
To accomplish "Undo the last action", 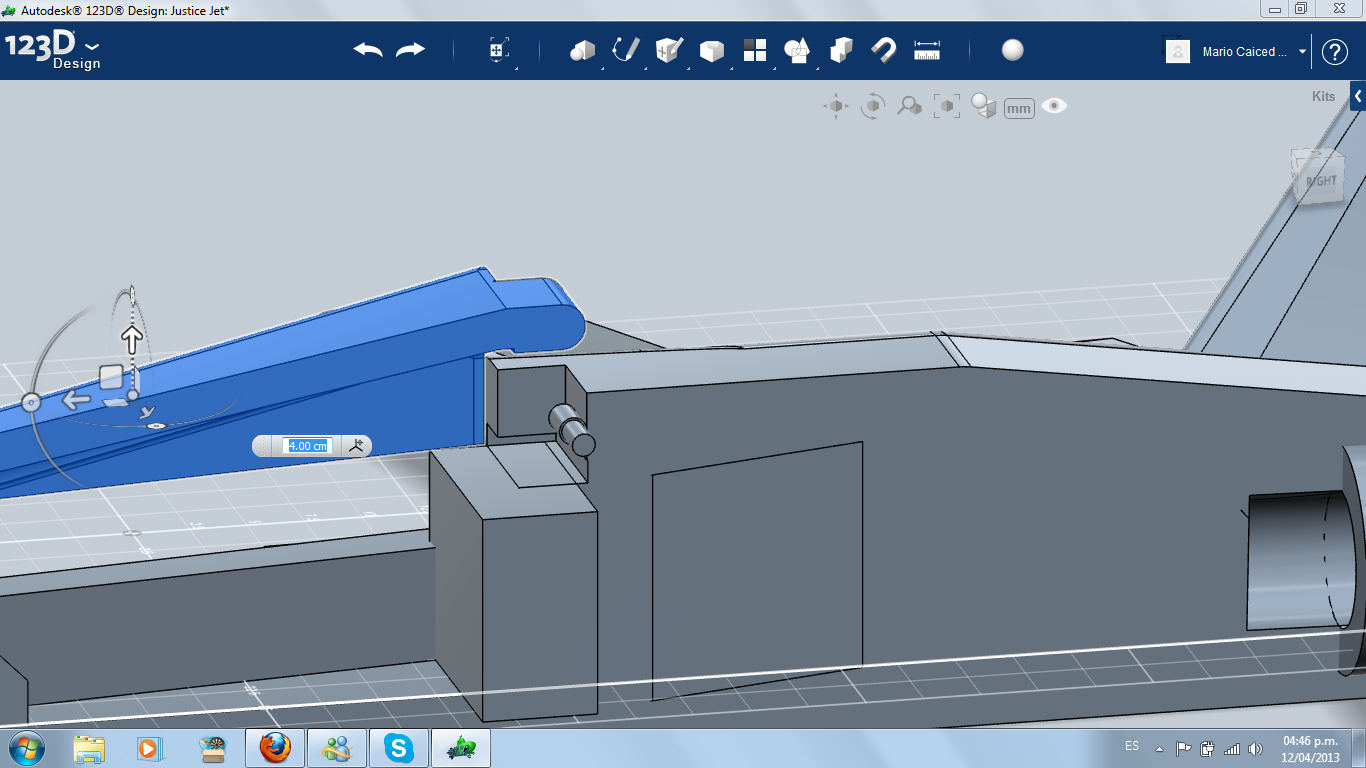I will pyautogui.click(x=368, y=50).
